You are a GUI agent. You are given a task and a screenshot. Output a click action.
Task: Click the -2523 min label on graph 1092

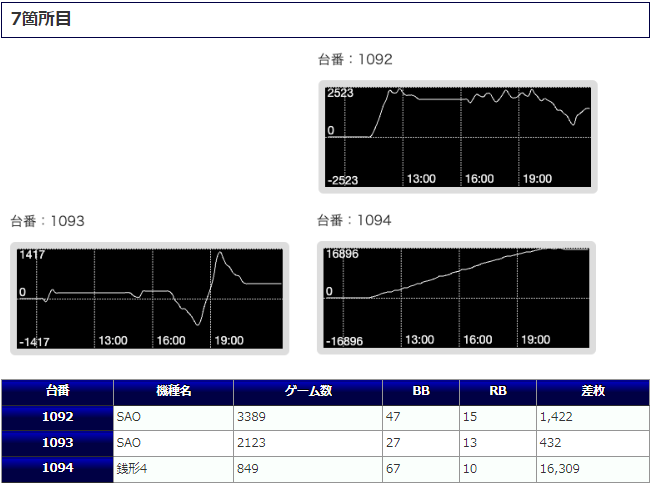pyautogui.click(x=343, y=181)
